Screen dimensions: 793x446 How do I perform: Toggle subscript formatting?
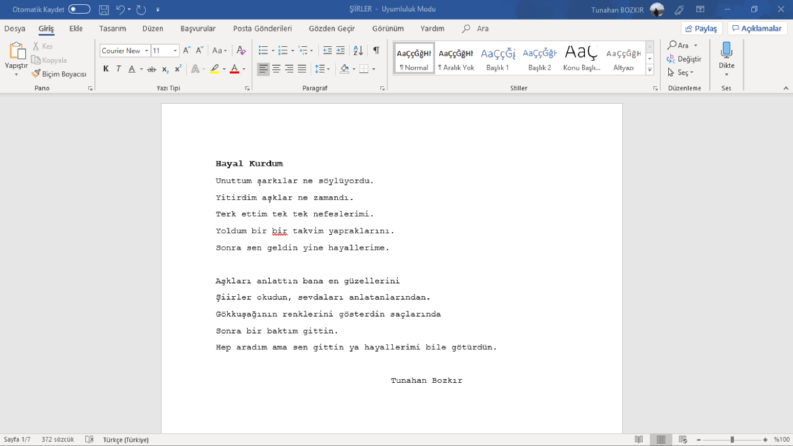(165, 69)
